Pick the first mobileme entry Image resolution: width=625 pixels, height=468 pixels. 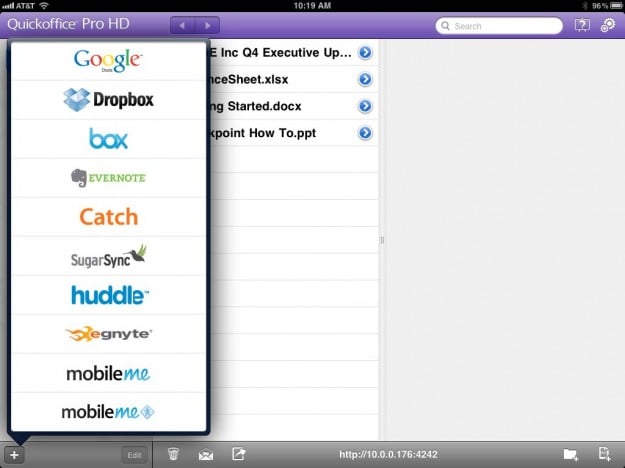[x=108, y=373]
